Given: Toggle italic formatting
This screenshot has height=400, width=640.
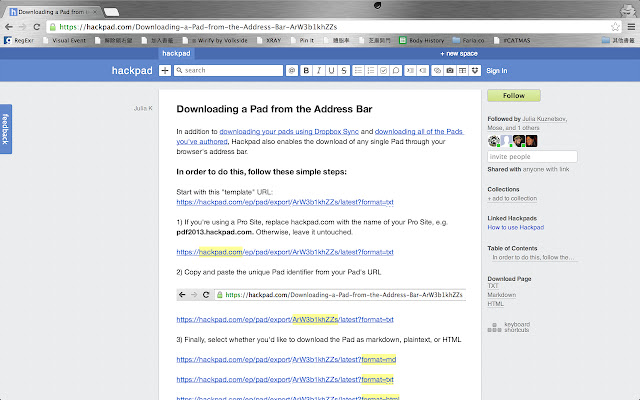Looking at the screenshot, I should [x=319, y=71].
